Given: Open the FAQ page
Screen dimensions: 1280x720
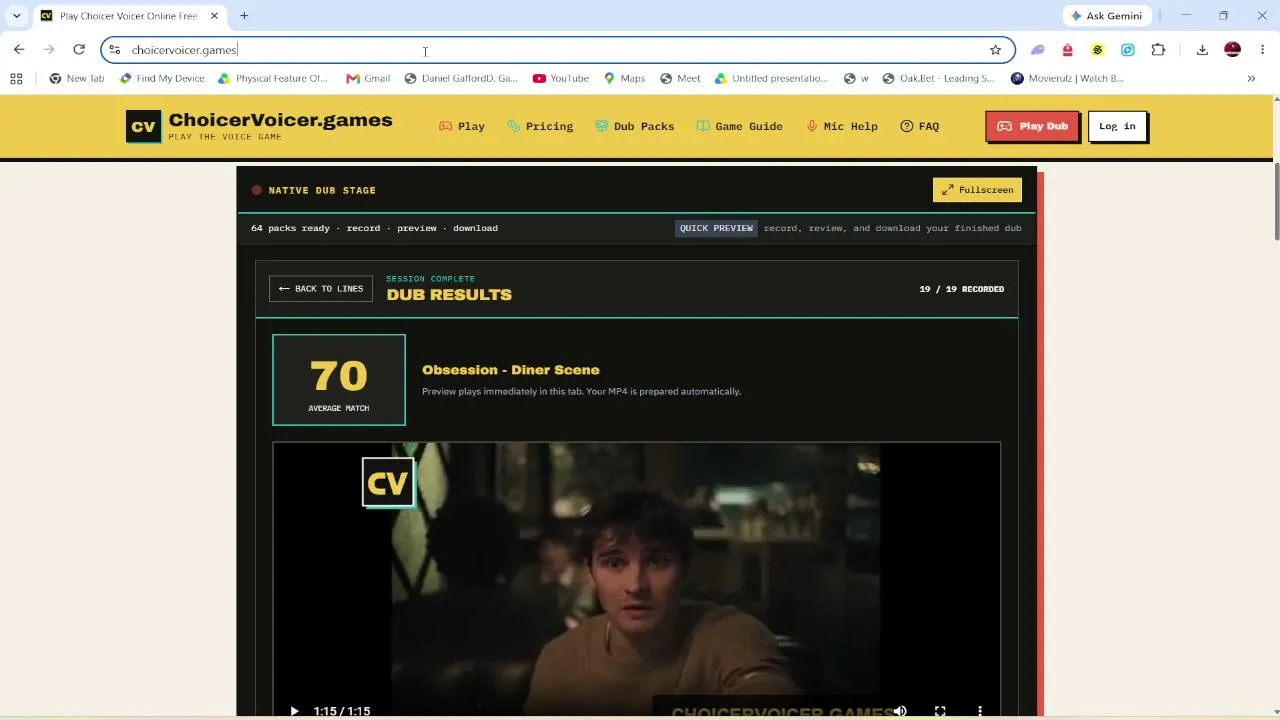Looking at the screenshot, I should (920, 126).
